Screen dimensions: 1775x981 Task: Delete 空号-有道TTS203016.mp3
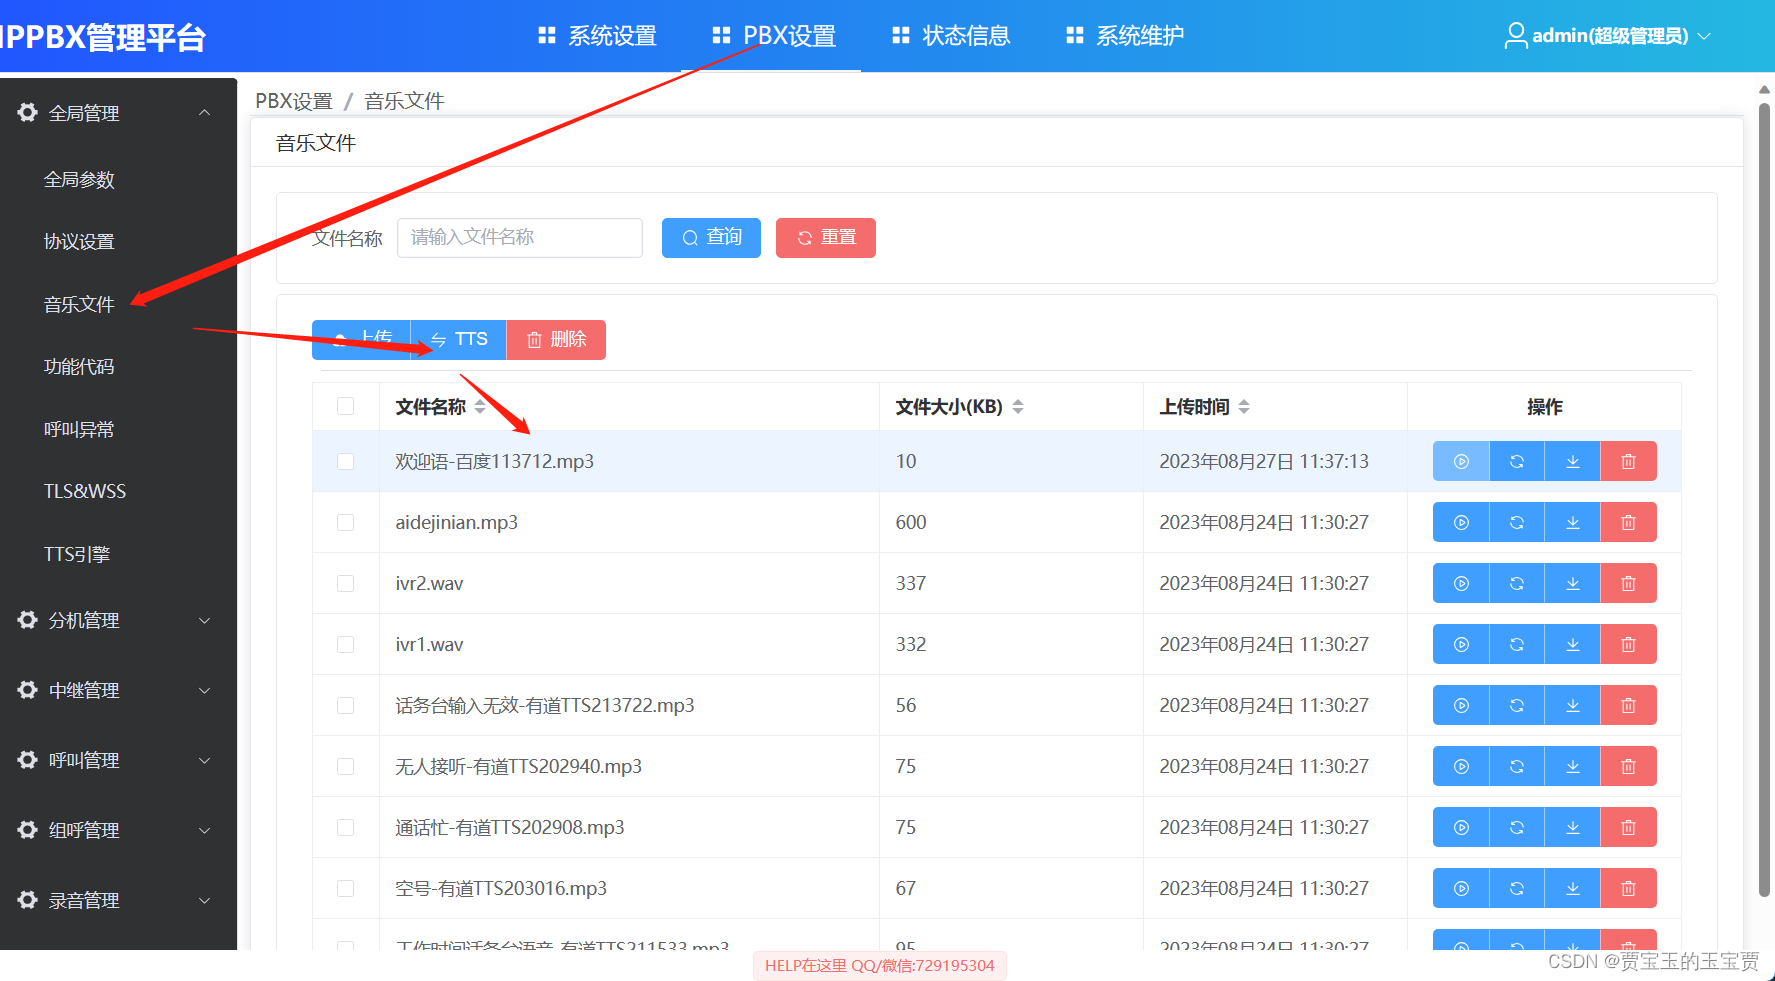1629,888
